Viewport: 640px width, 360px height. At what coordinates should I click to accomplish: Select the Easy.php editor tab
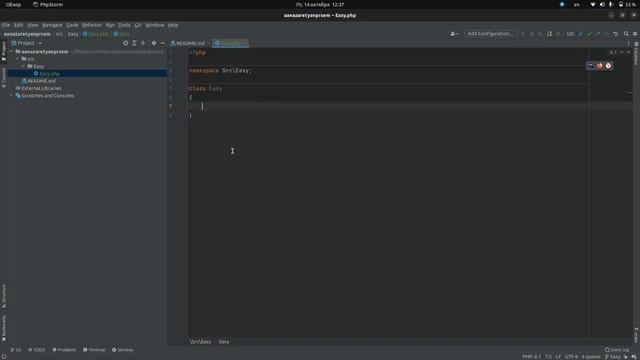(x=231, y=43)
